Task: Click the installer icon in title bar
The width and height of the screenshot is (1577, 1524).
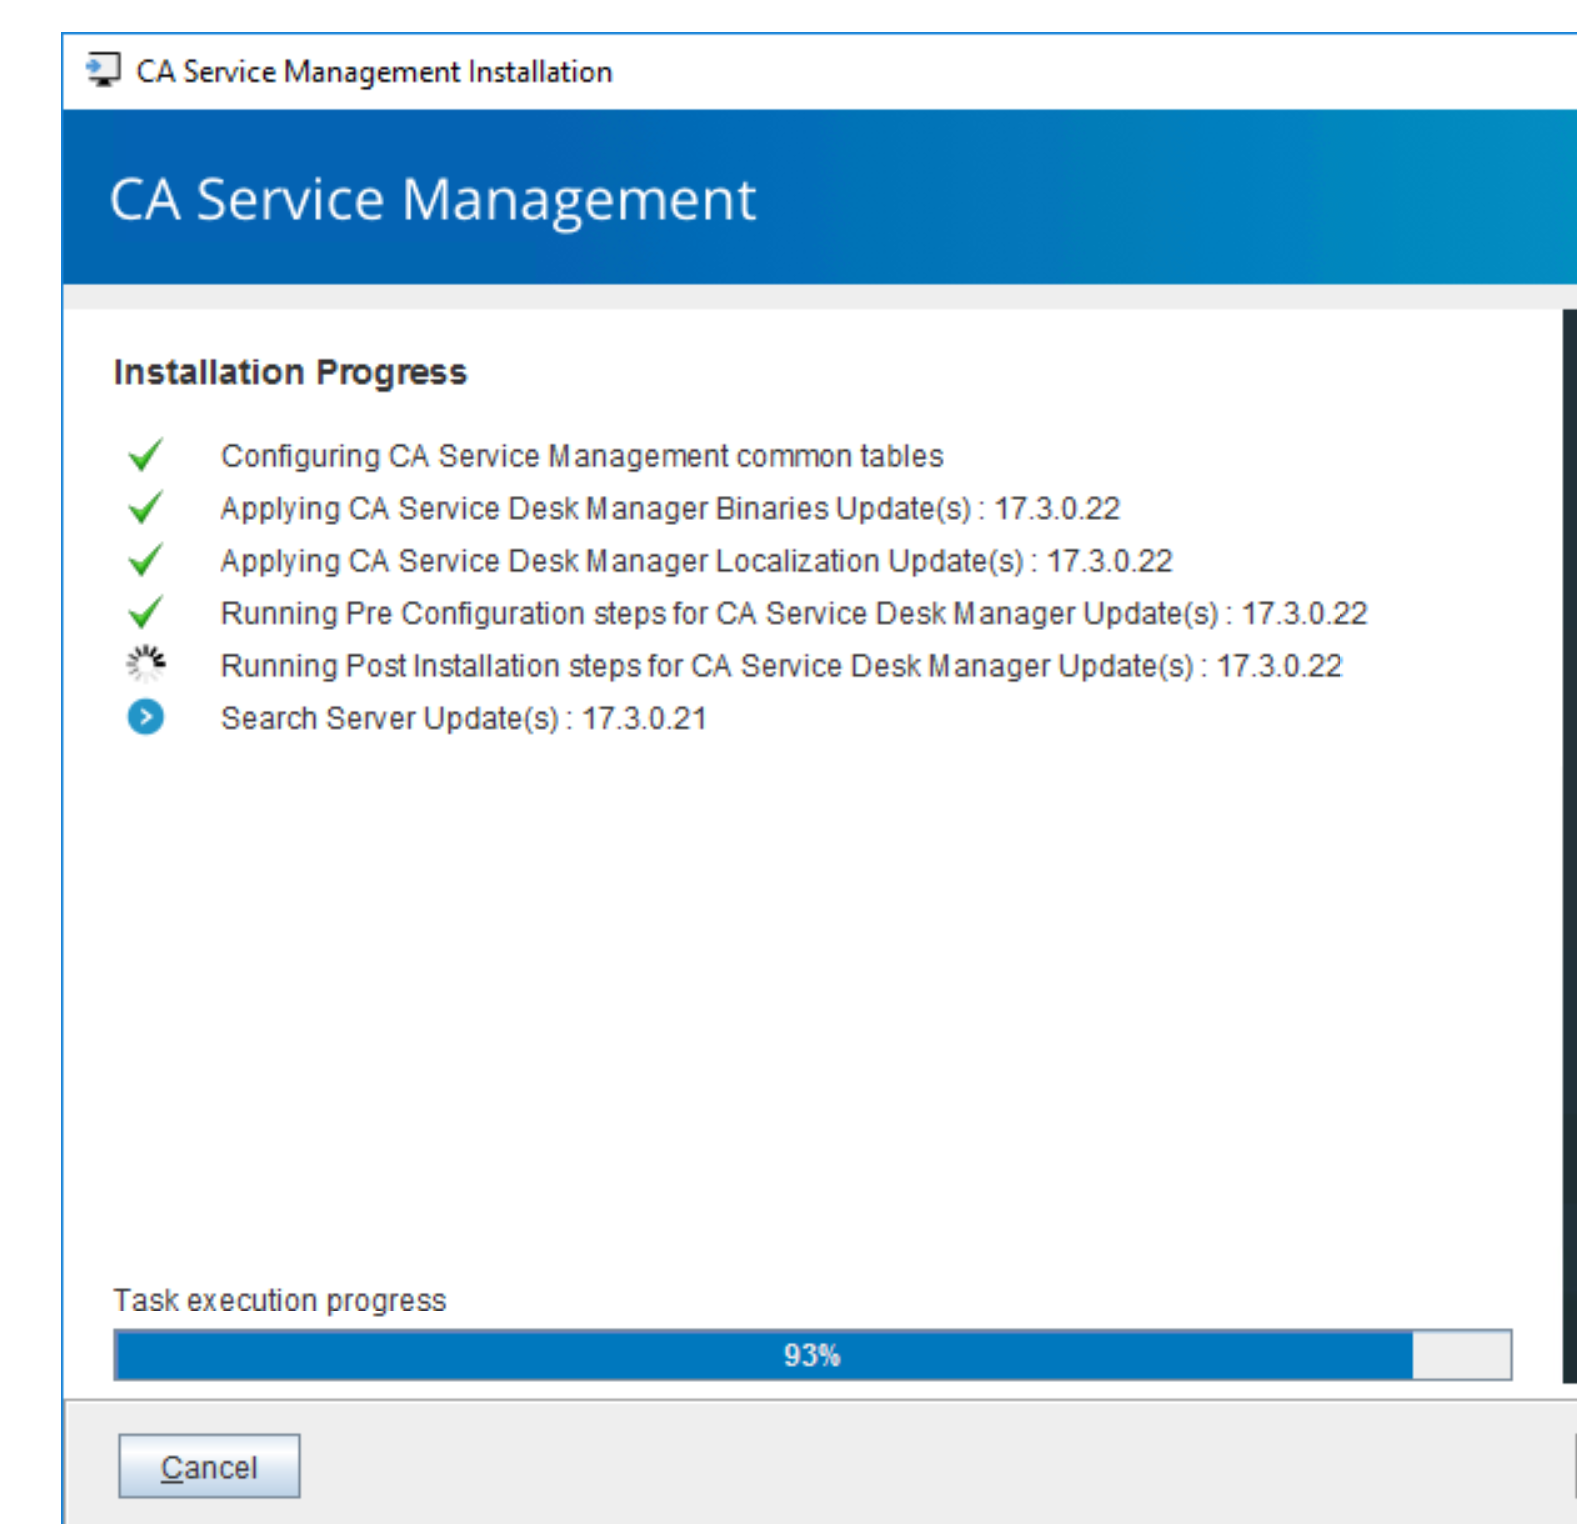Action: (x=102, y=71)
